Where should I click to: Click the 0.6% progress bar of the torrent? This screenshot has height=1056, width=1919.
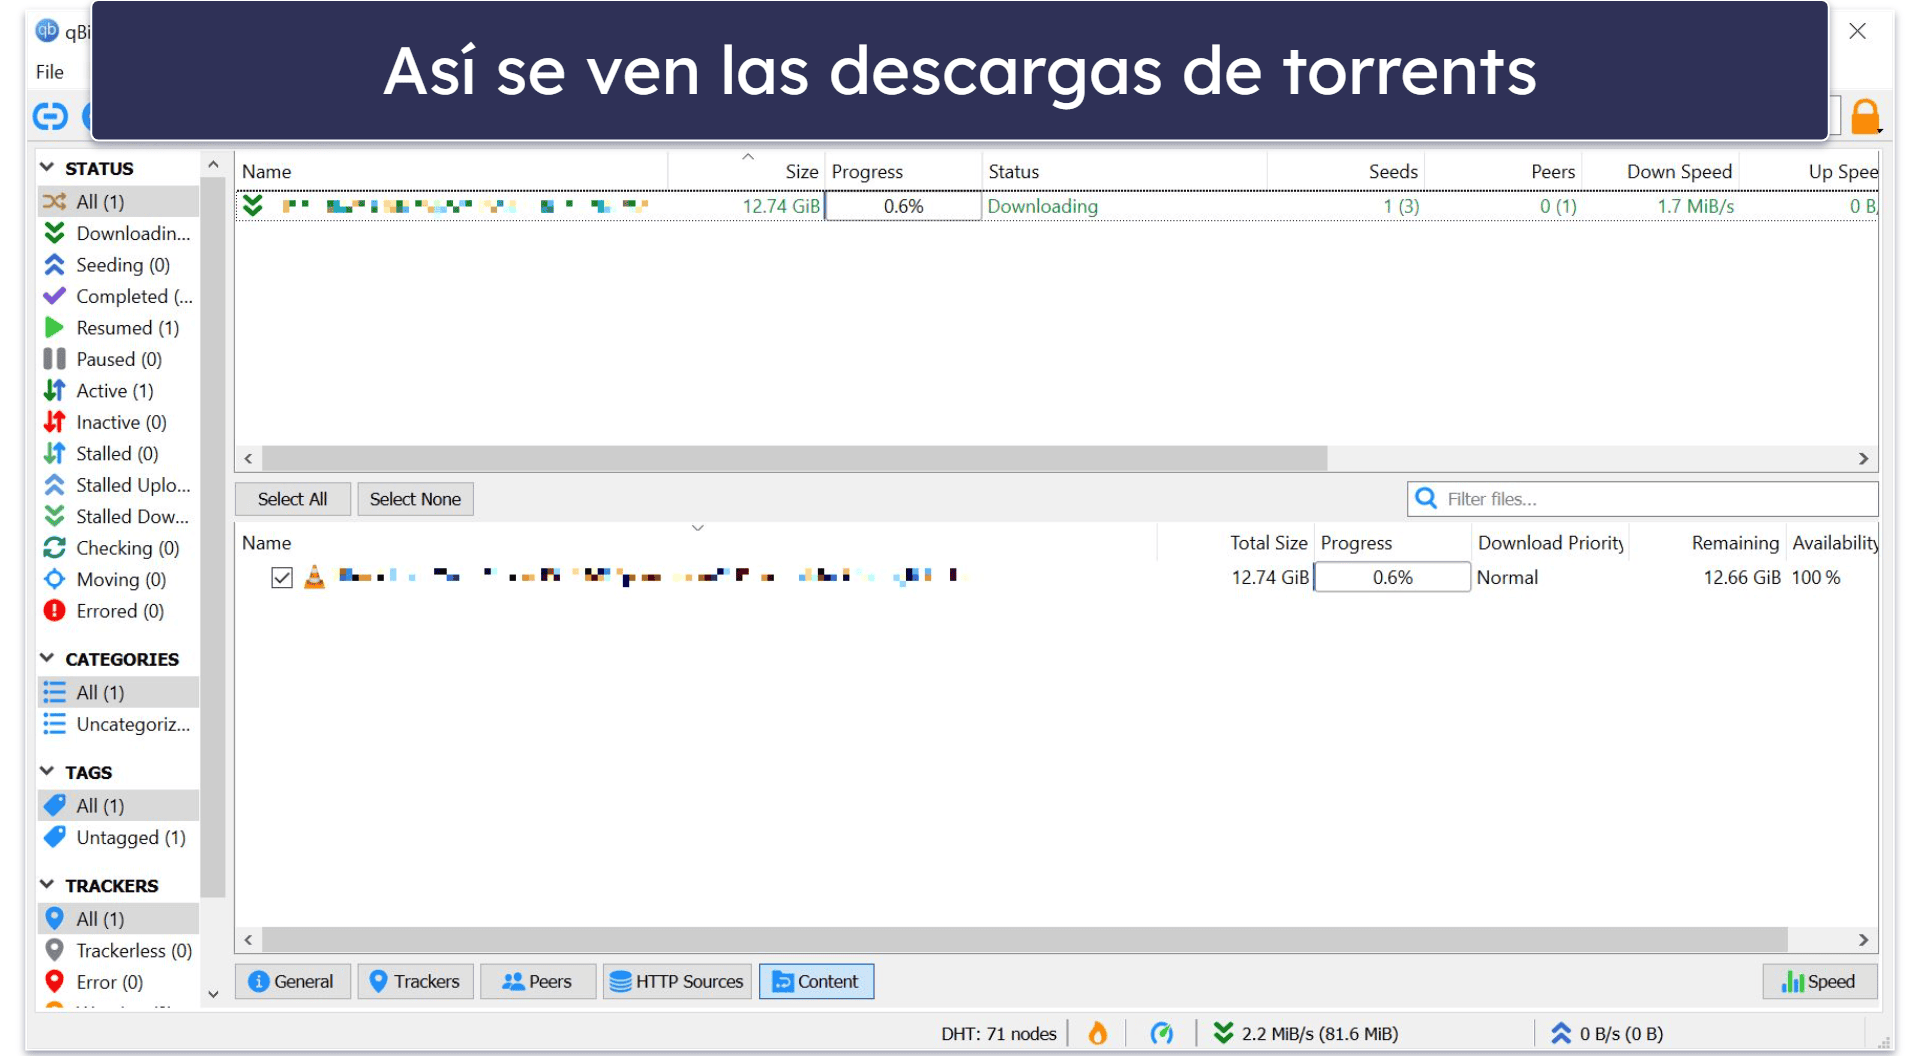pos(901,206)
